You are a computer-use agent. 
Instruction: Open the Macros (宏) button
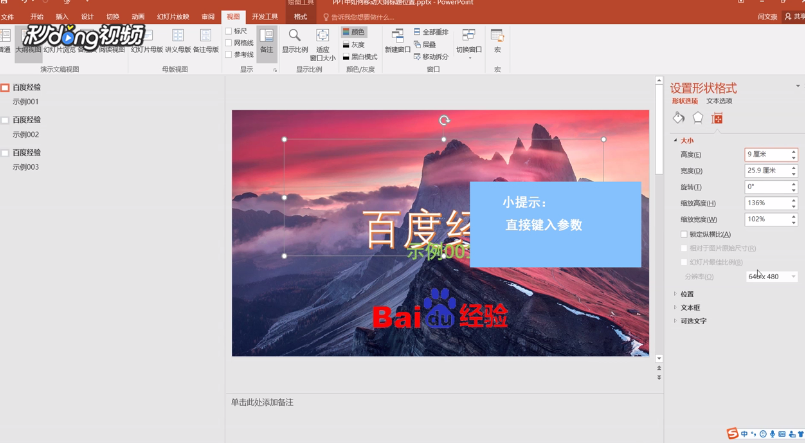tap(497, 41)
